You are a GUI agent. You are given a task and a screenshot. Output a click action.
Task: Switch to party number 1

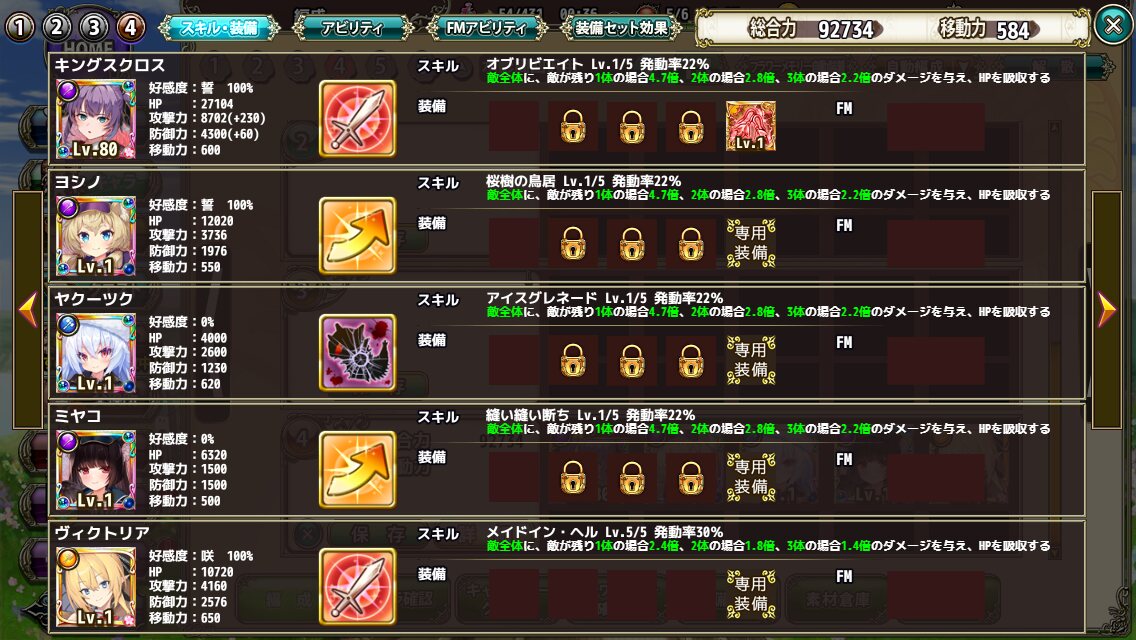tap(20, 28)
